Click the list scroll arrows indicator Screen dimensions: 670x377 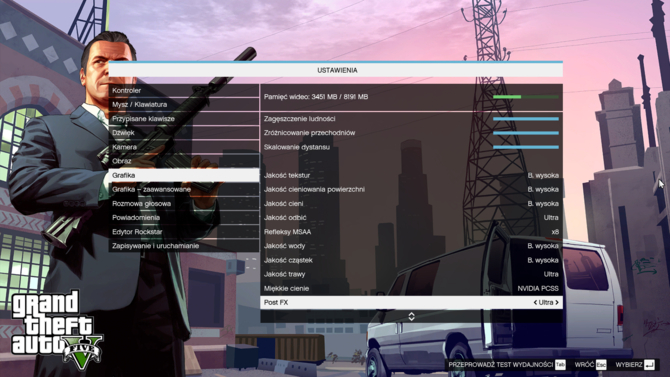point(411,316)
